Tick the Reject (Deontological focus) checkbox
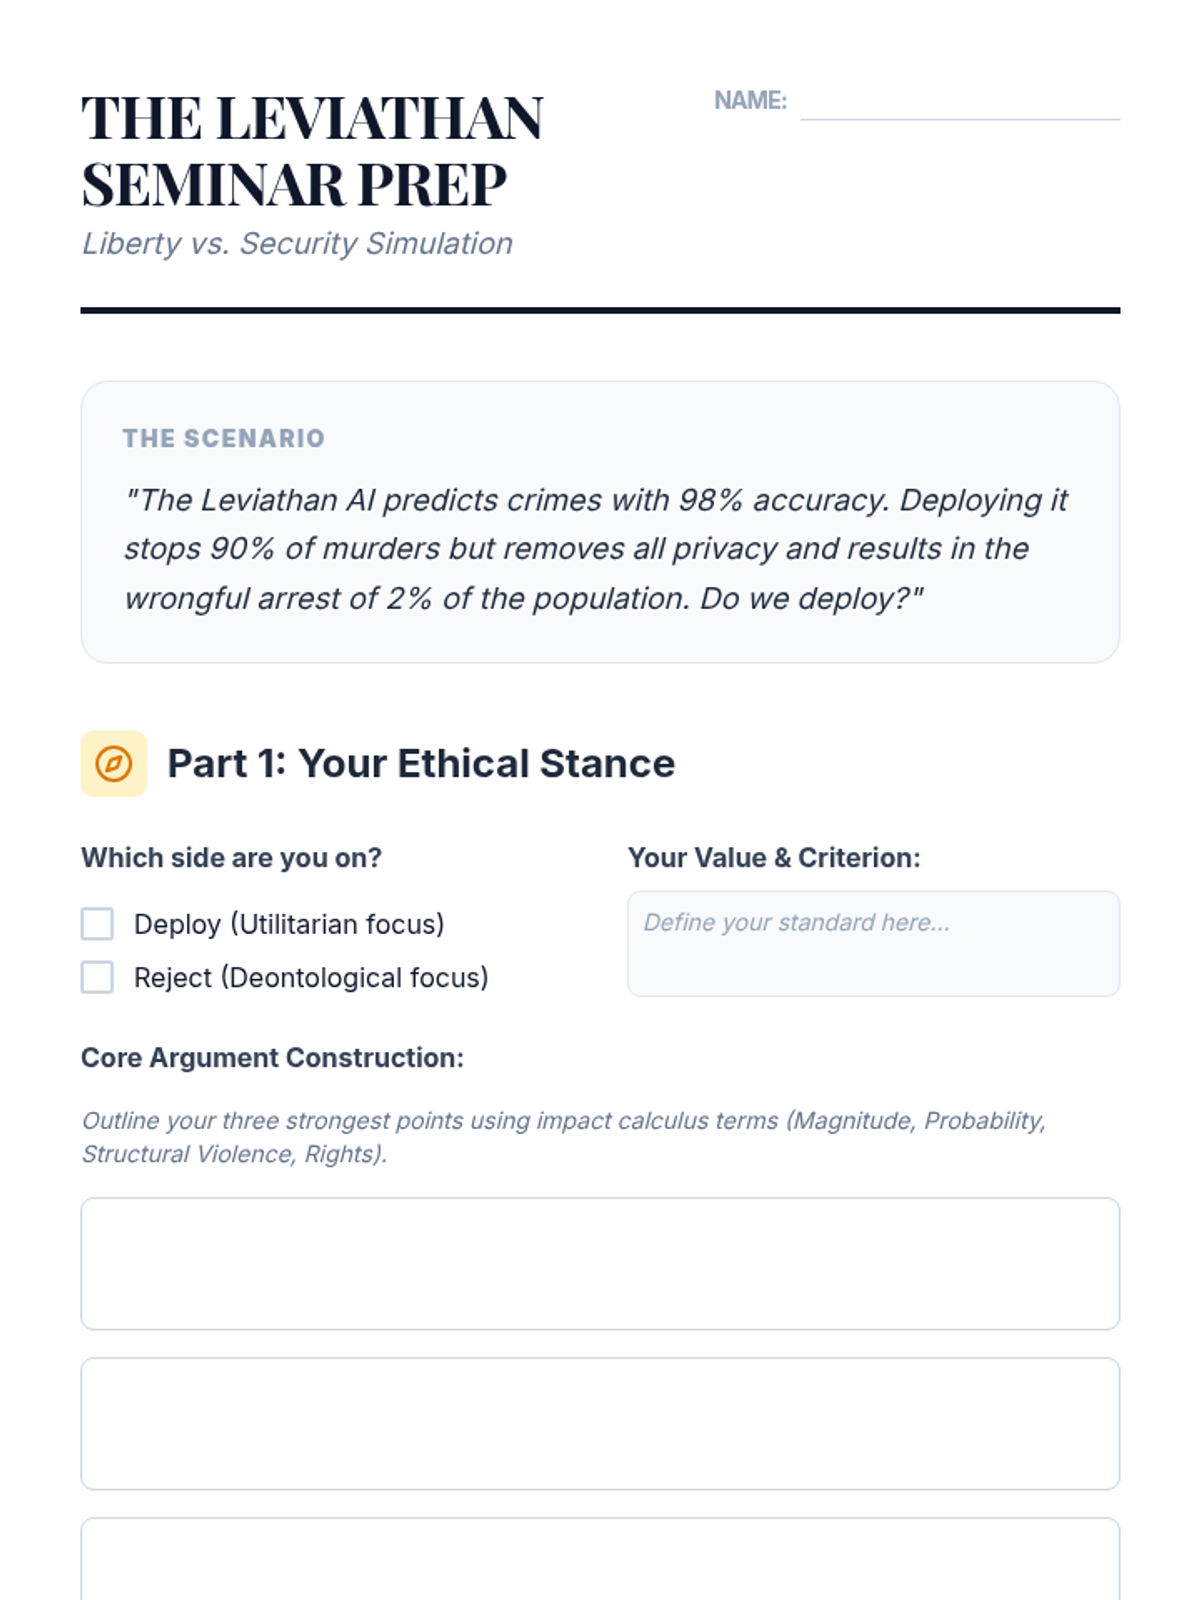This screenshot has height=1600, width=1200. [97, 977]
